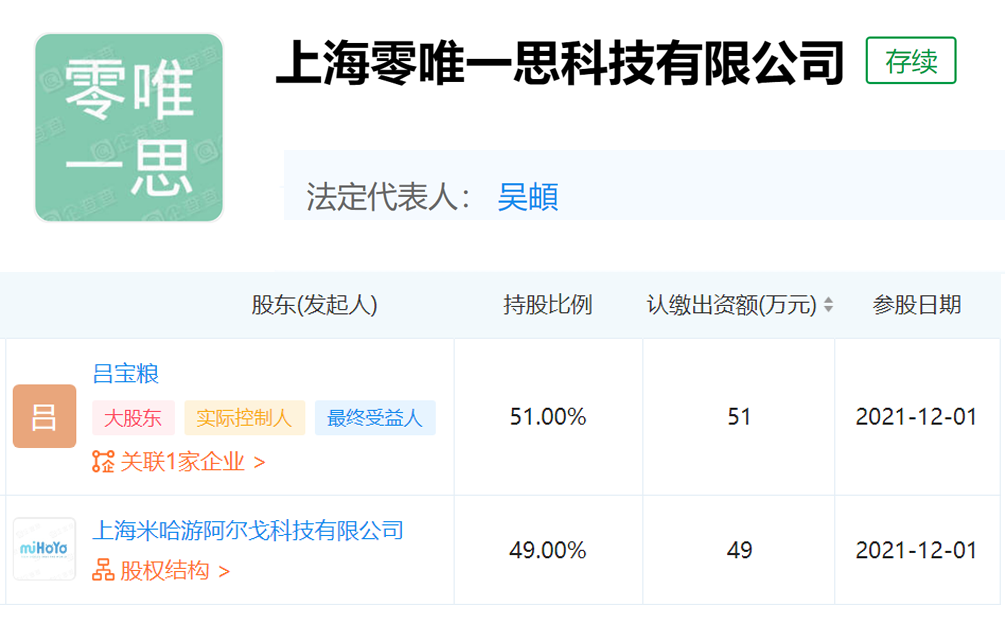Screen dimensions: 1005x632
Task: Click the 参股日期 column header
Action: pyautogui.click(x=917, y=304)
